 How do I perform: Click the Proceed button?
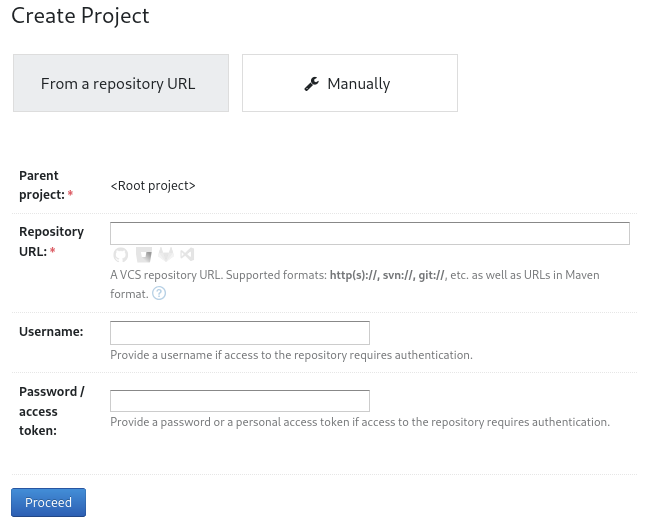point(48,502)
